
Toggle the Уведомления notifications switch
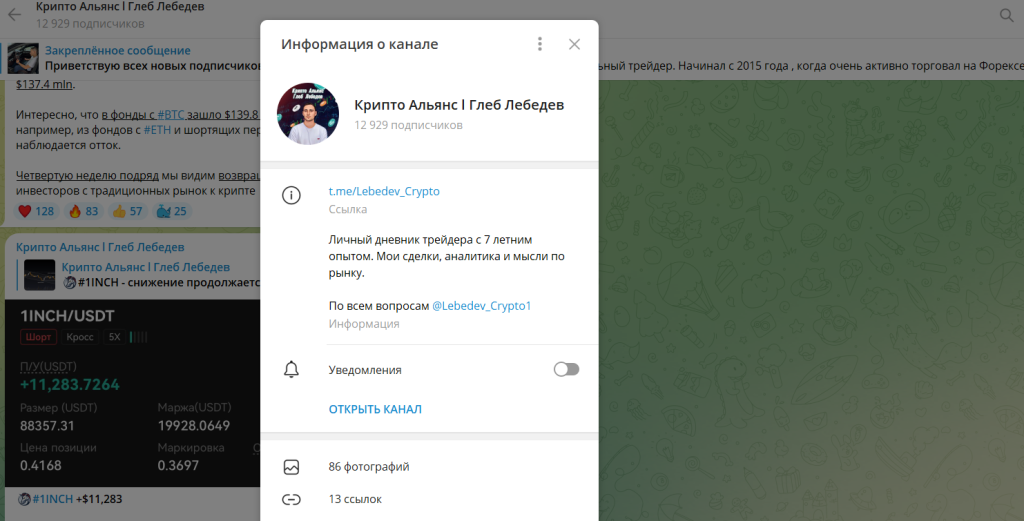tap(566, 370)
